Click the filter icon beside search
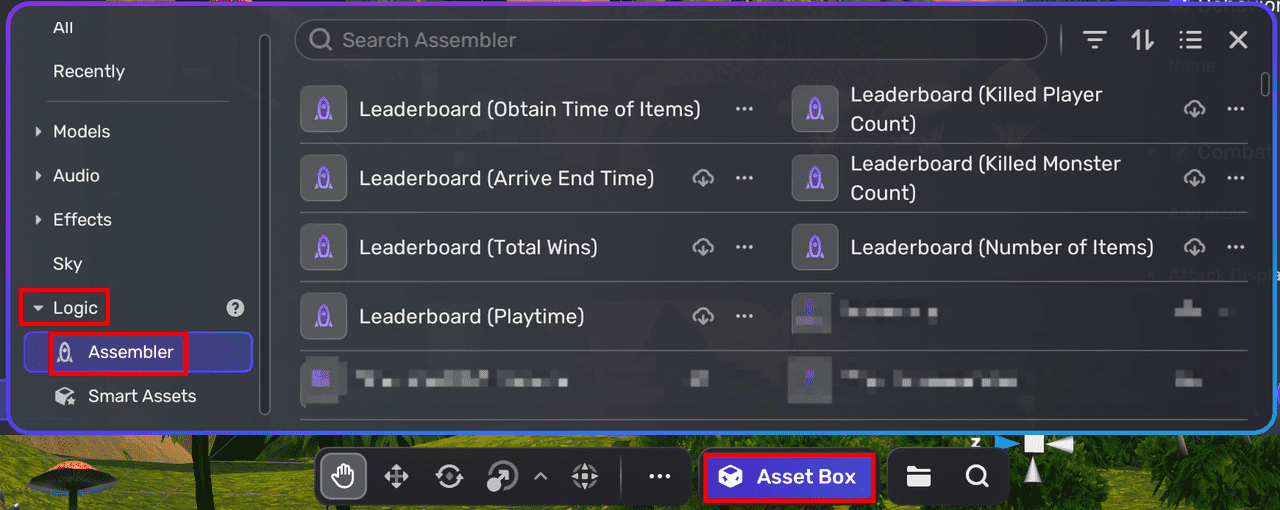The width and height of the screenshot is (1280, 510). pyautogui.click(x=1095, y=40)
